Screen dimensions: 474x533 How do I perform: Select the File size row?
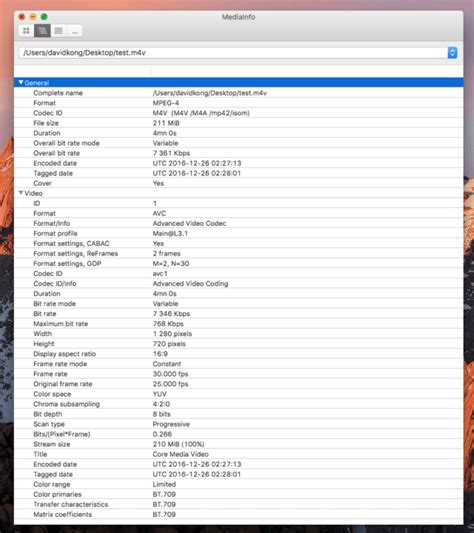(238, 123)
